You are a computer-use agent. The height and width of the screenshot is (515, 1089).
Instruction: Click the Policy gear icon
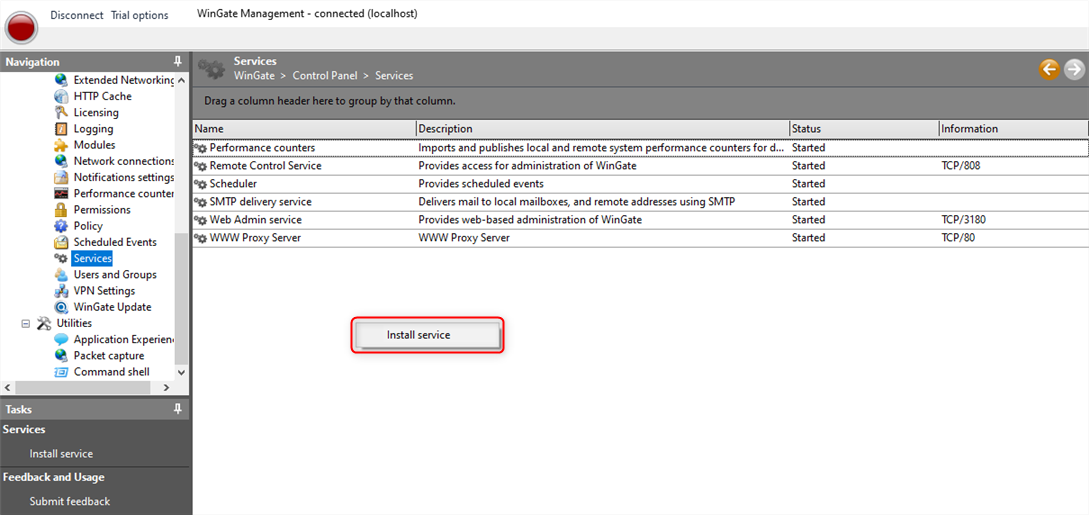click(x=61, y=226)
